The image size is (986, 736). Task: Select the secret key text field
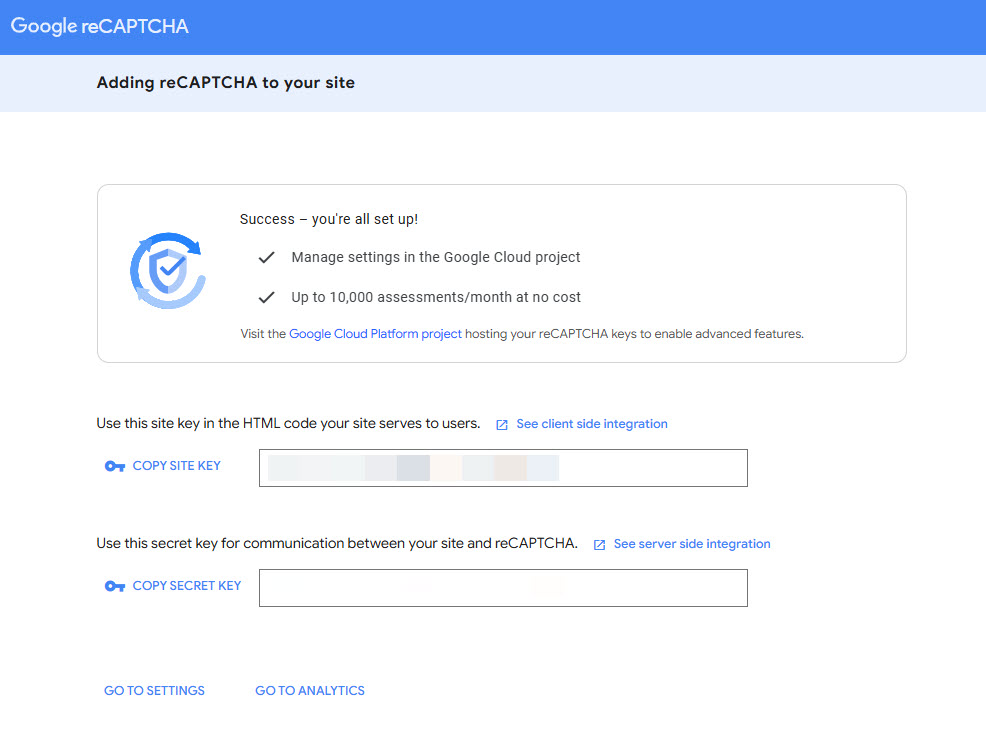tap(503, 588)
